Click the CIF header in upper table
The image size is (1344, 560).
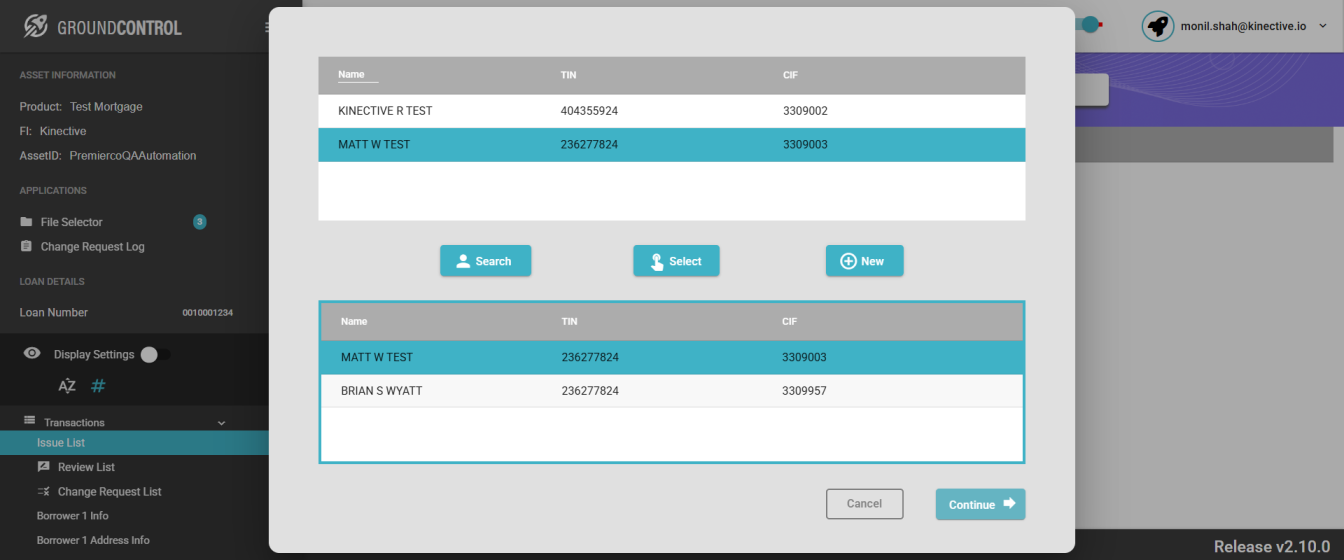(x=790, y=75)
